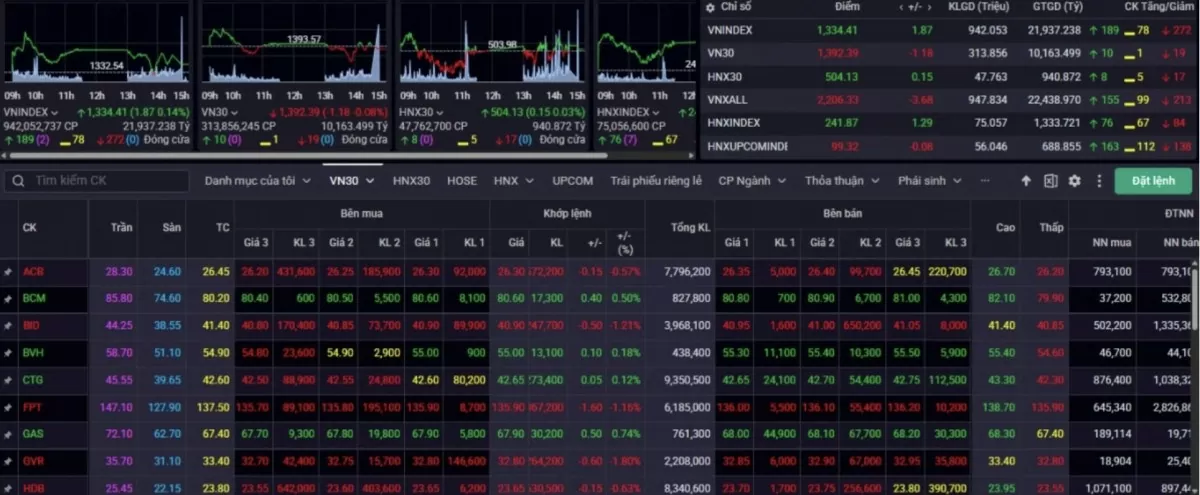Open the vertical three-dot menu
Viewport: 1200px width, 495px height.
[x=1097, y=181]
